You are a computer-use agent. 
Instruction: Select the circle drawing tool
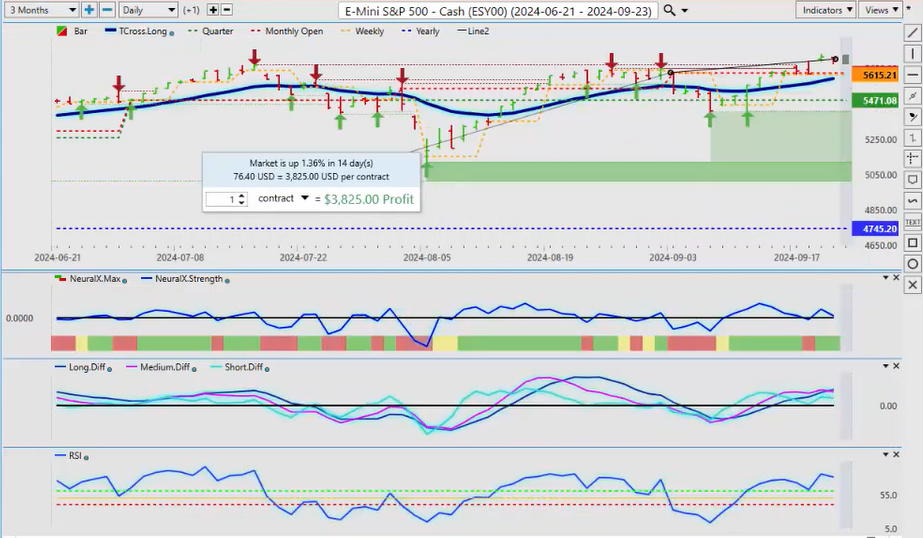[912, 264]
